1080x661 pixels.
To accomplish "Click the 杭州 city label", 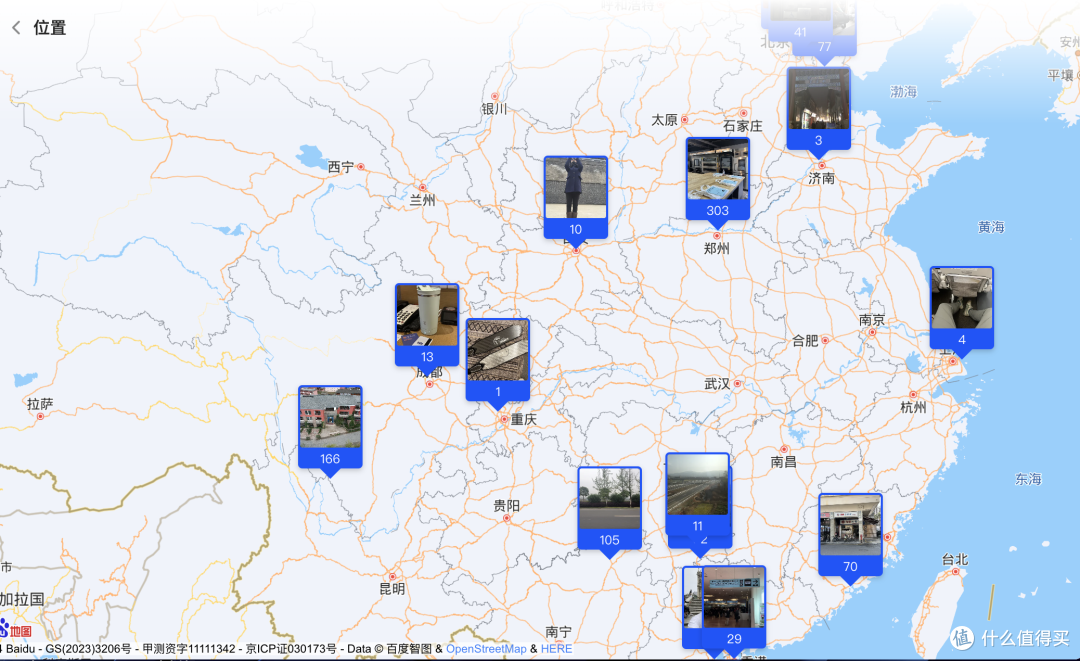I will 913,408.
